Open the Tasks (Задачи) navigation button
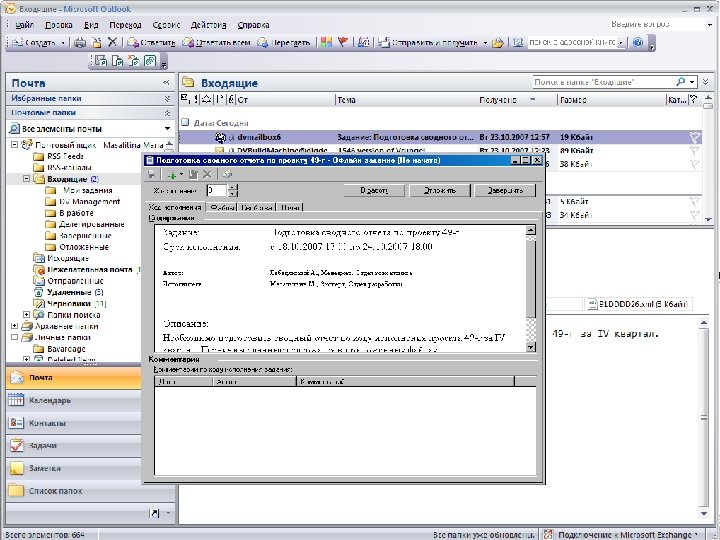Viewport: 720px width, 540px height. click(x=73, y=445)
